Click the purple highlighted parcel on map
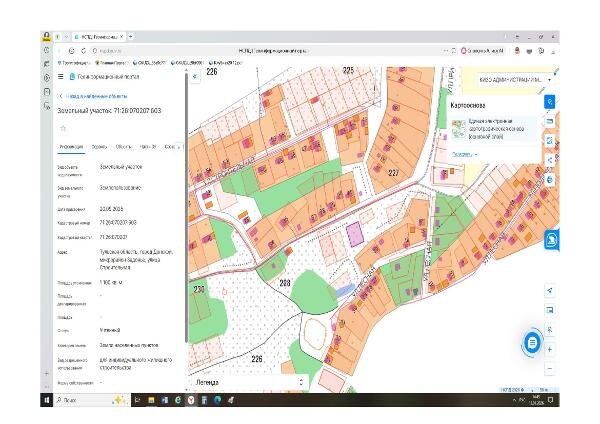 tap(355, 234)
